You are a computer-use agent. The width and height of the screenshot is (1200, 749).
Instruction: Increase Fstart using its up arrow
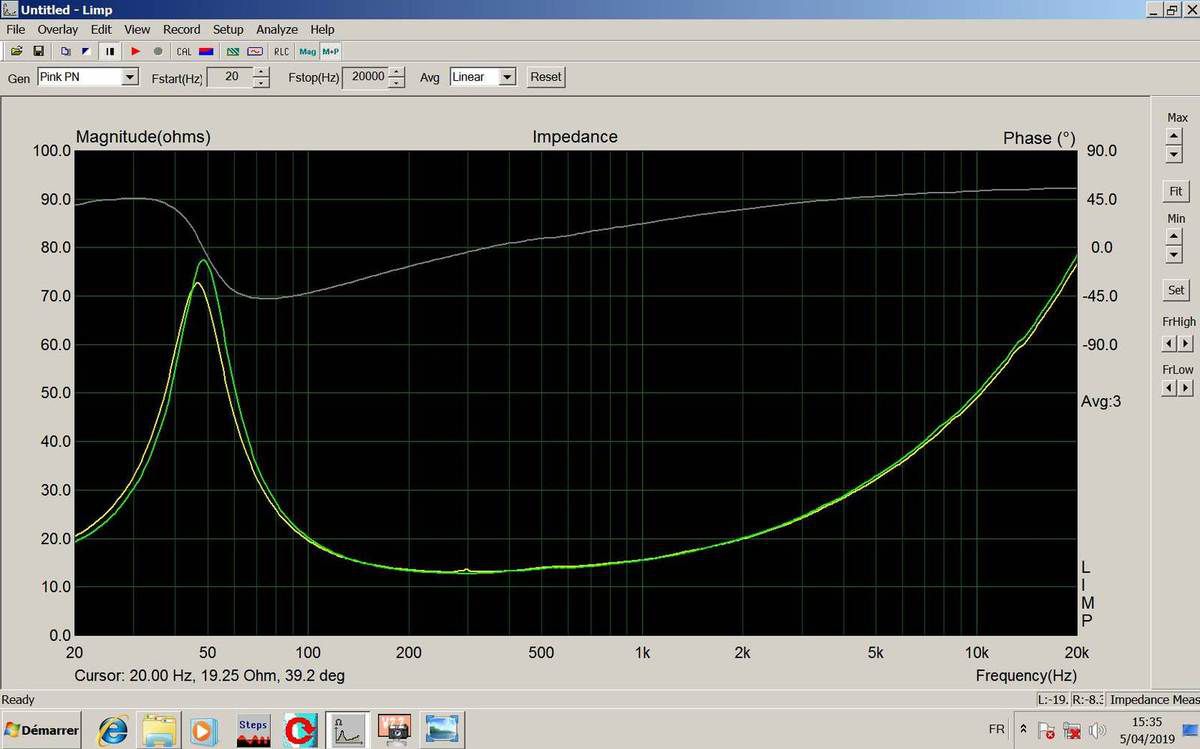click(x=261, y=72)
